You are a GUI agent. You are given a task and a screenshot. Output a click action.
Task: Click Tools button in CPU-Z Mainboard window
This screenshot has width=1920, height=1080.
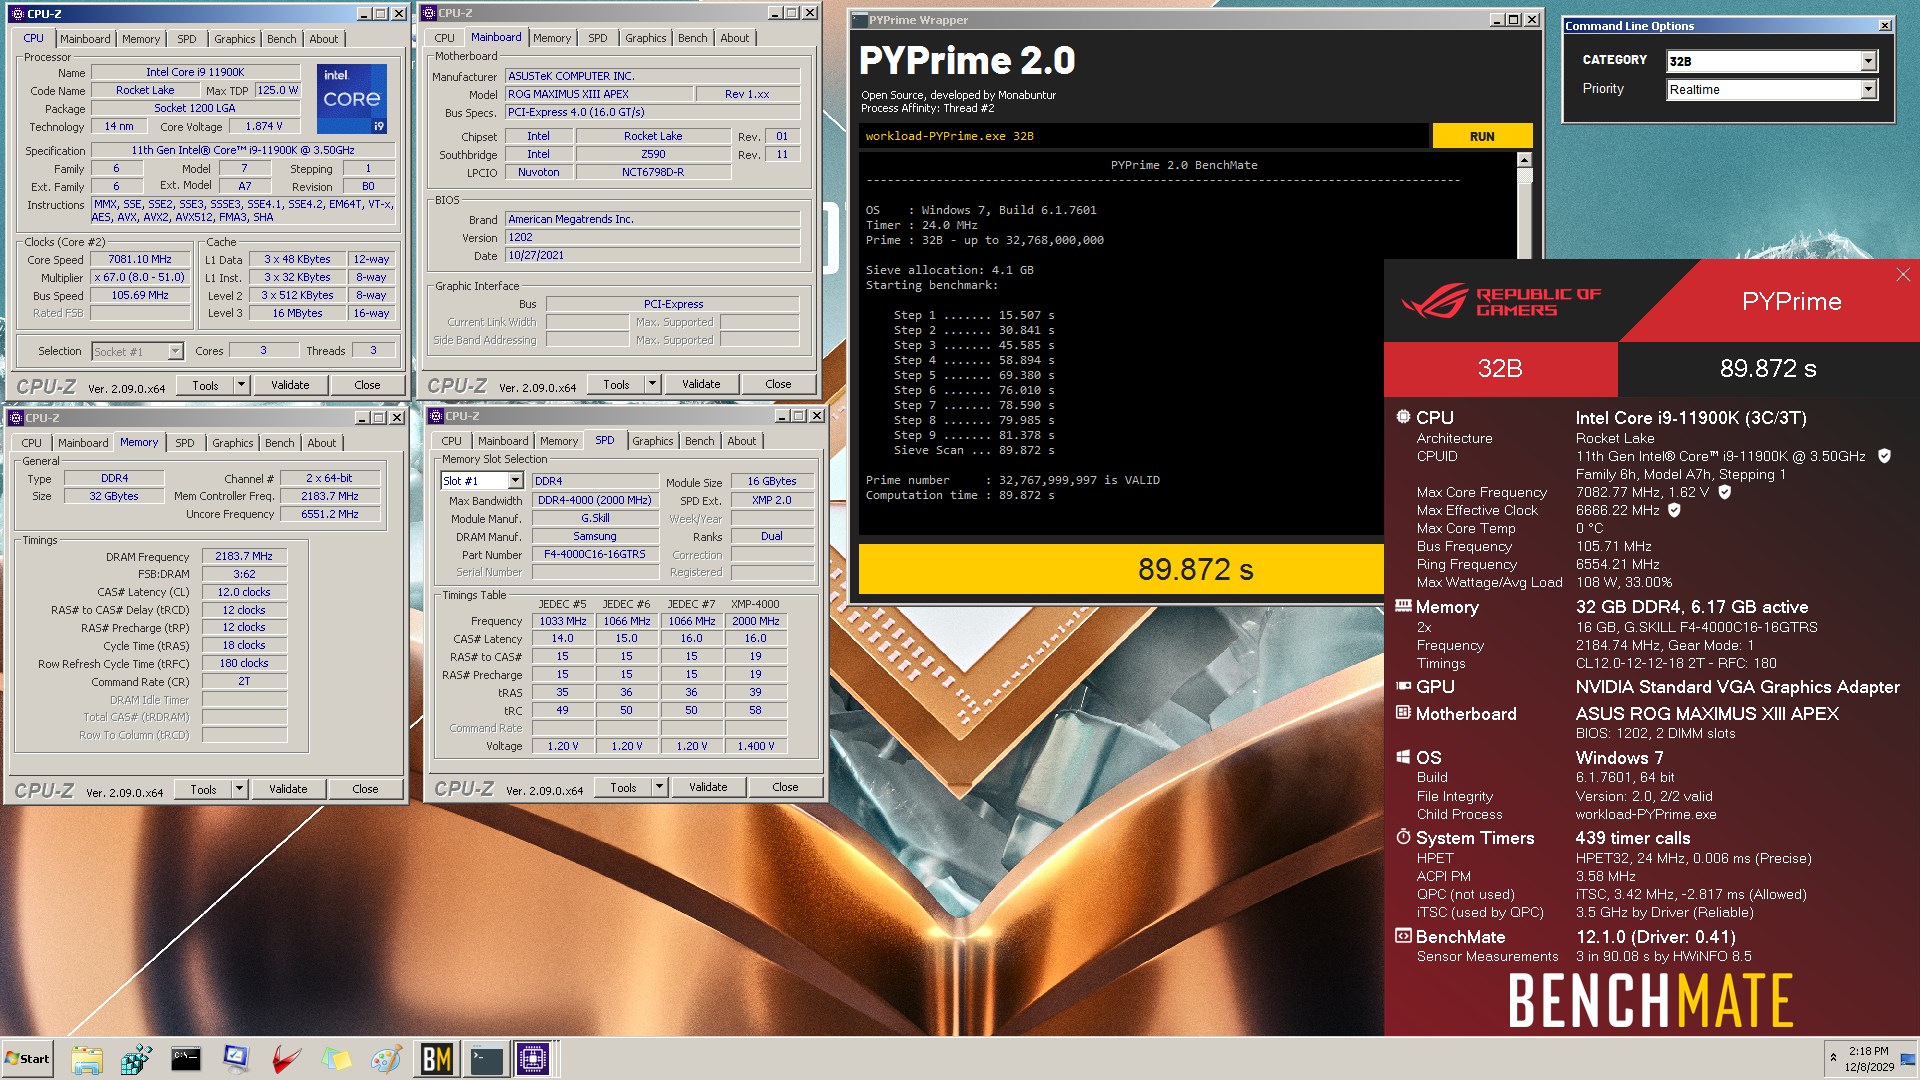click(616, 384)
